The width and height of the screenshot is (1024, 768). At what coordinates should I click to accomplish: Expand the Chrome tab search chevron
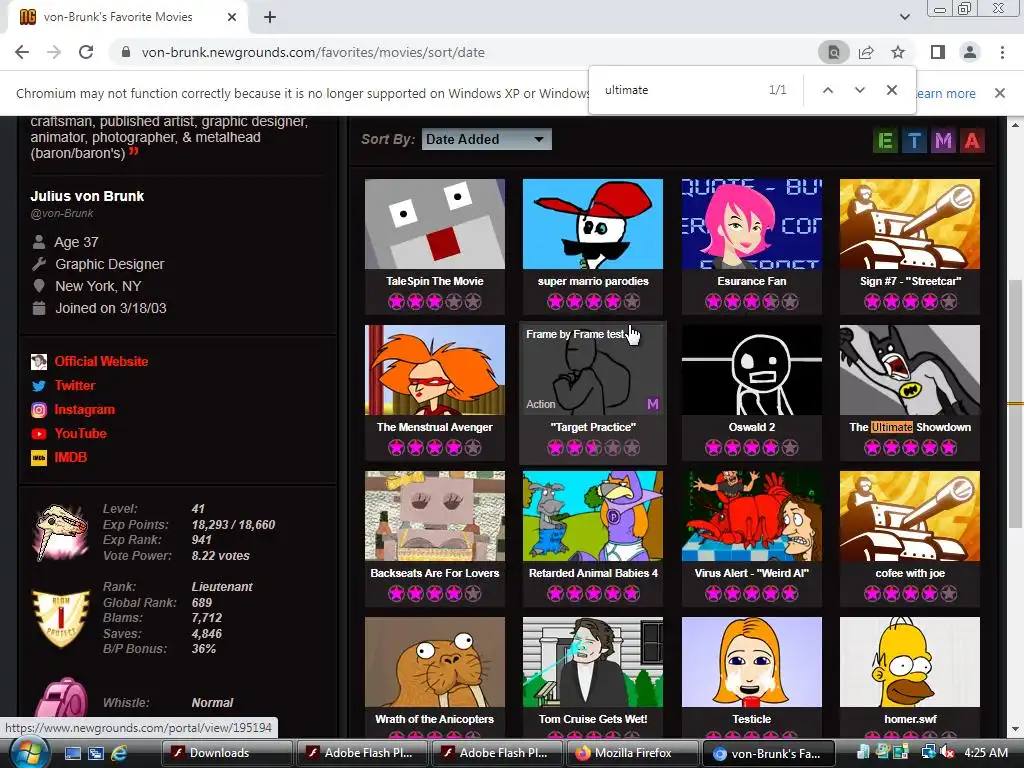[904, 17]
